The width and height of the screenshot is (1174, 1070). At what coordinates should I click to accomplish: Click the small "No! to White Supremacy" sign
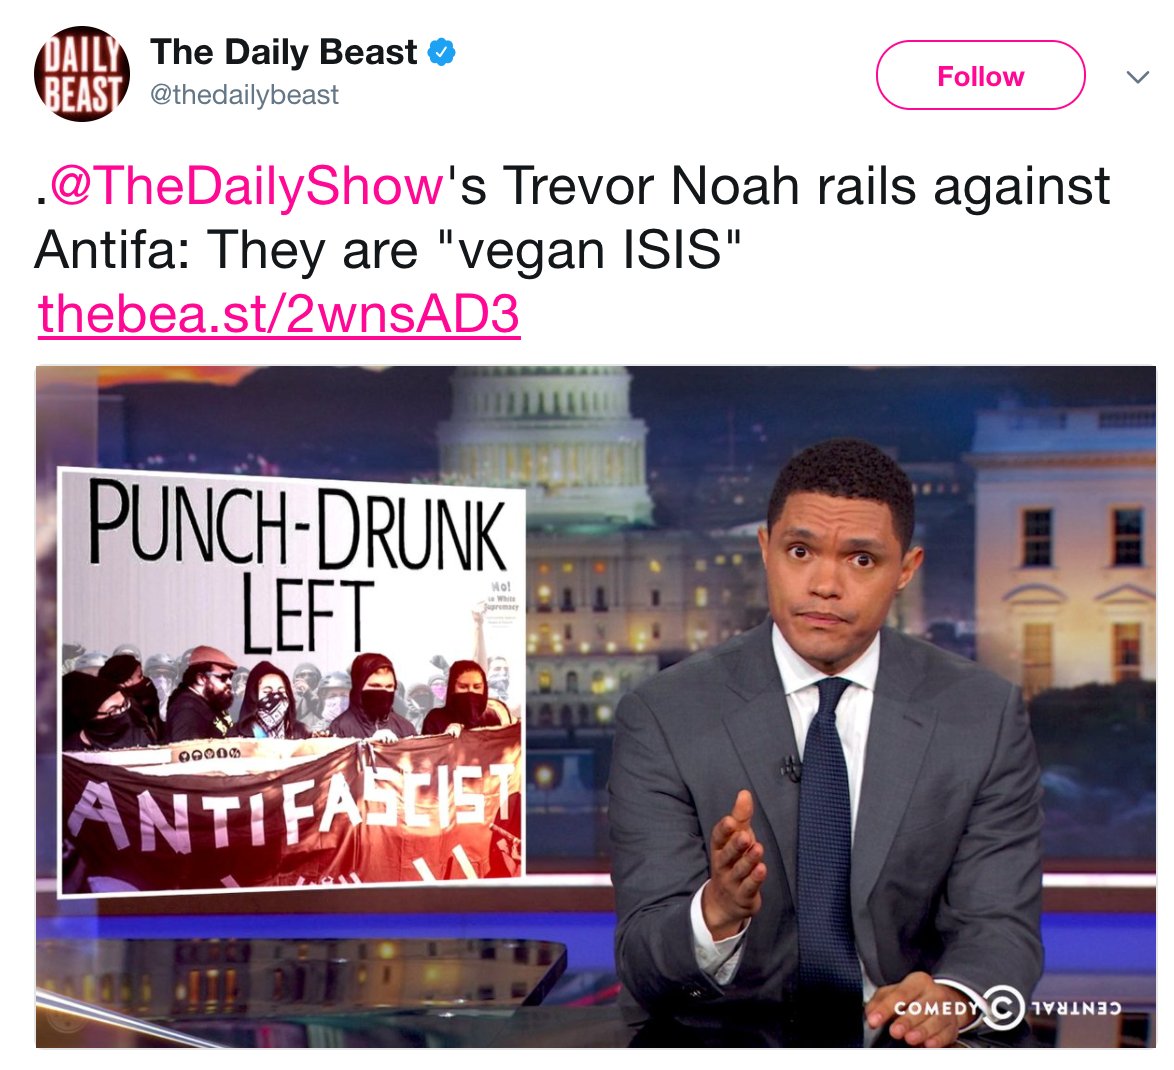coord(499,598)
